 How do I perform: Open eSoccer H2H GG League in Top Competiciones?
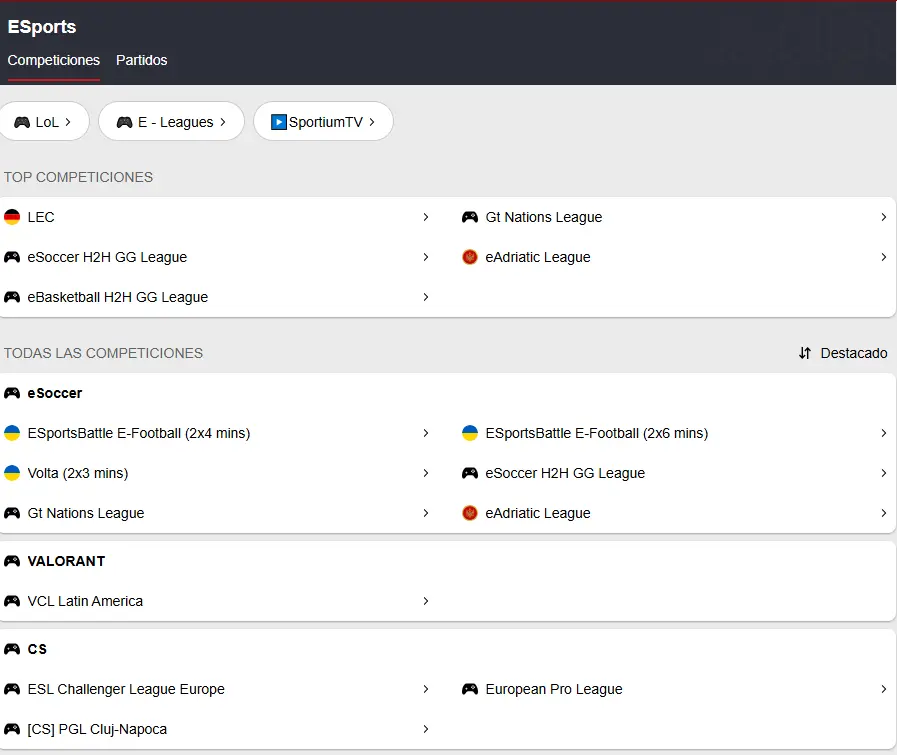tap(107, 257)
